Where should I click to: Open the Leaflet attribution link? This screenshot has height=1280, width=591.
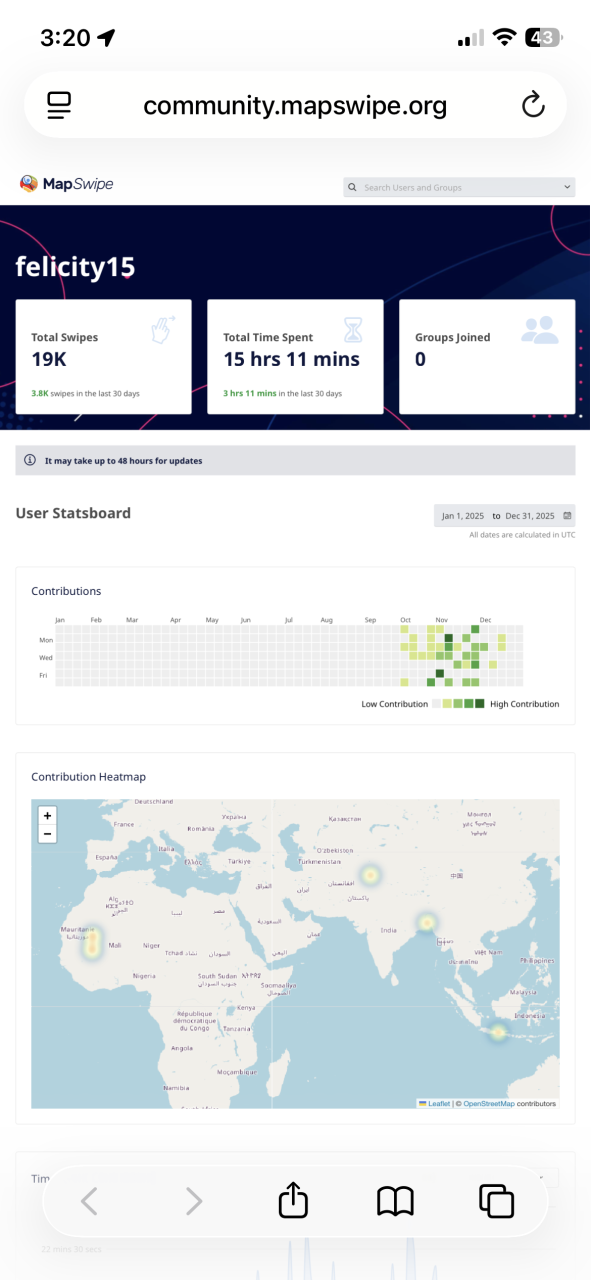click(x=434, y=1103)
